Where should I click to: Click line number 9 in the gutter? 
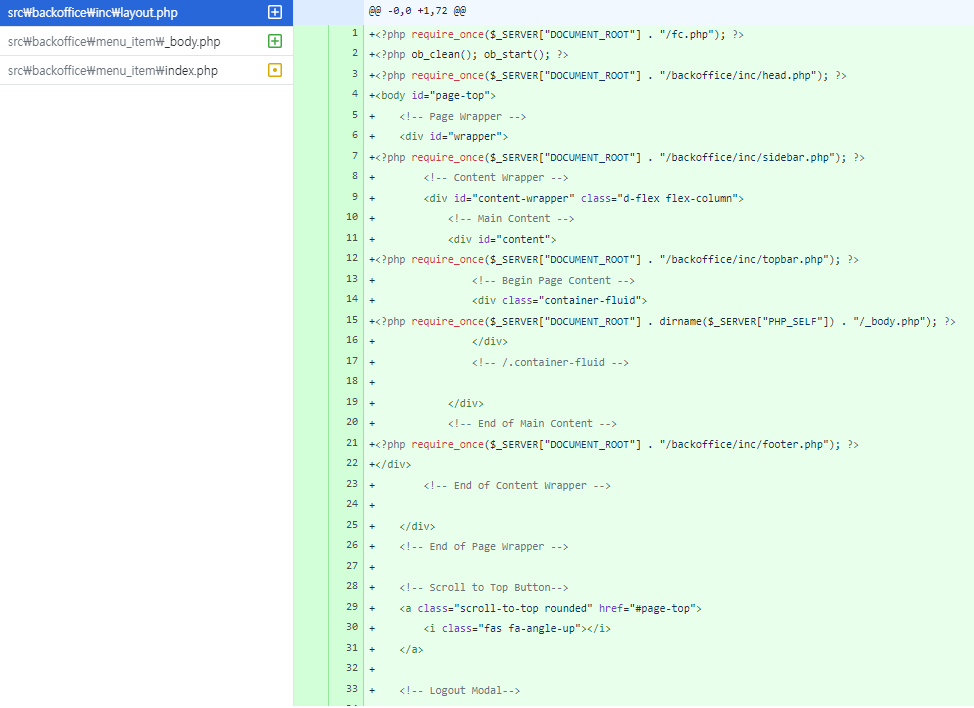(x=355, y=196)
